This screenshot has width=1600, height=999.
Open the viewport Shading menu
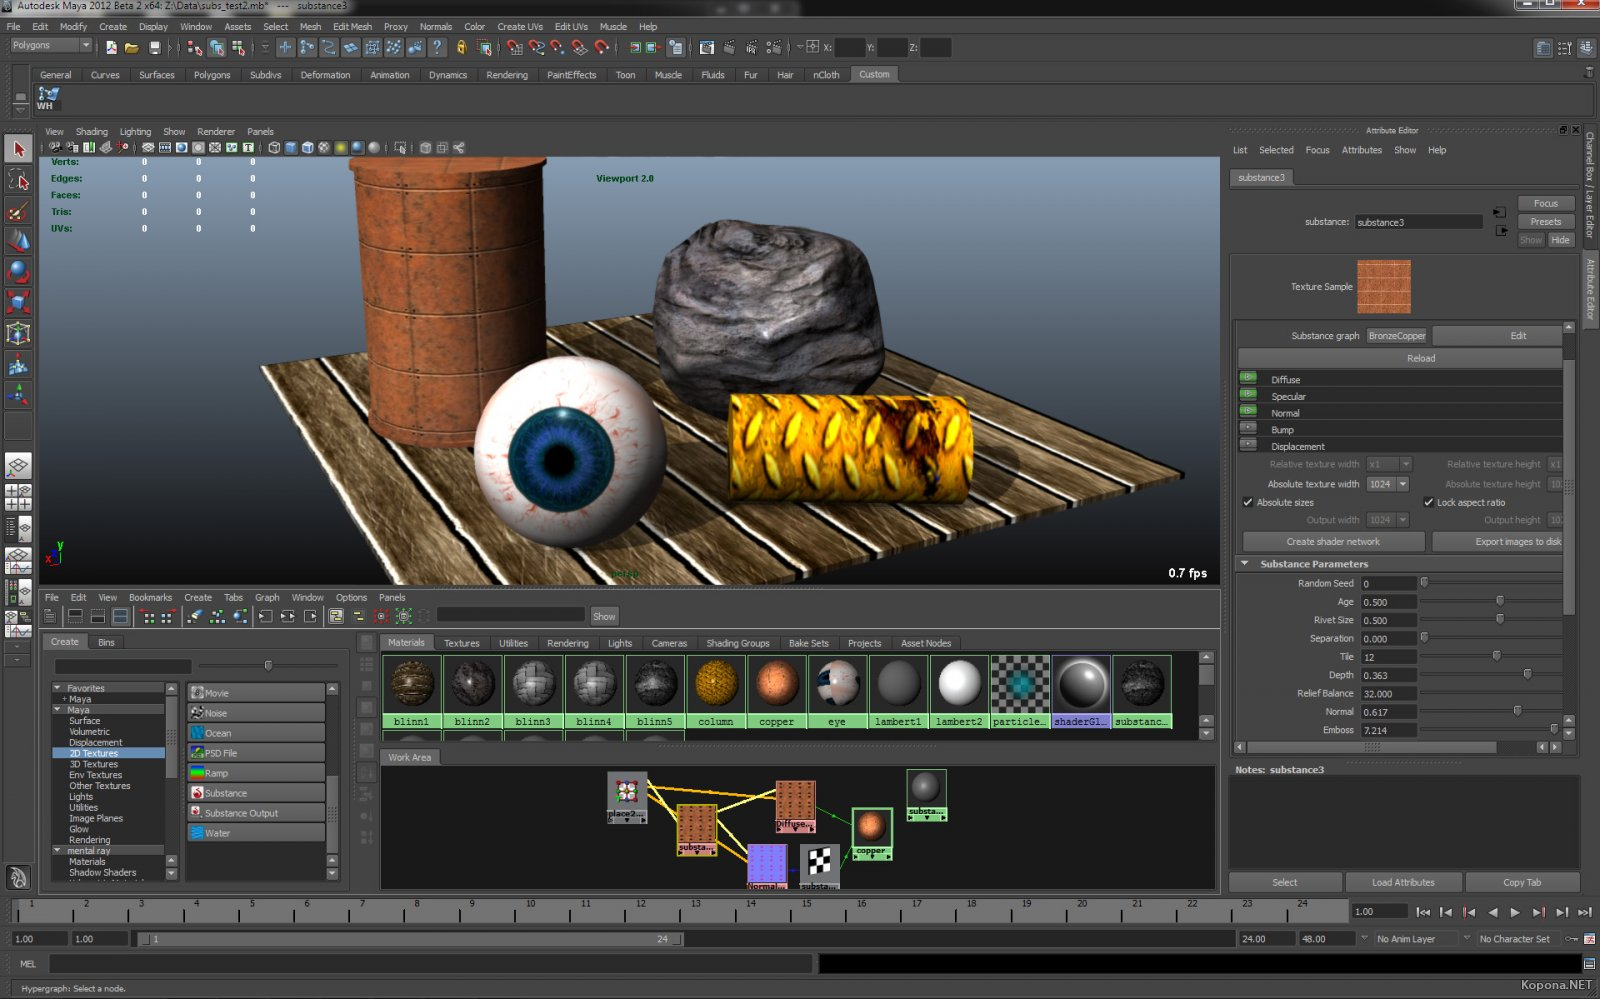(x=91, y=132)
